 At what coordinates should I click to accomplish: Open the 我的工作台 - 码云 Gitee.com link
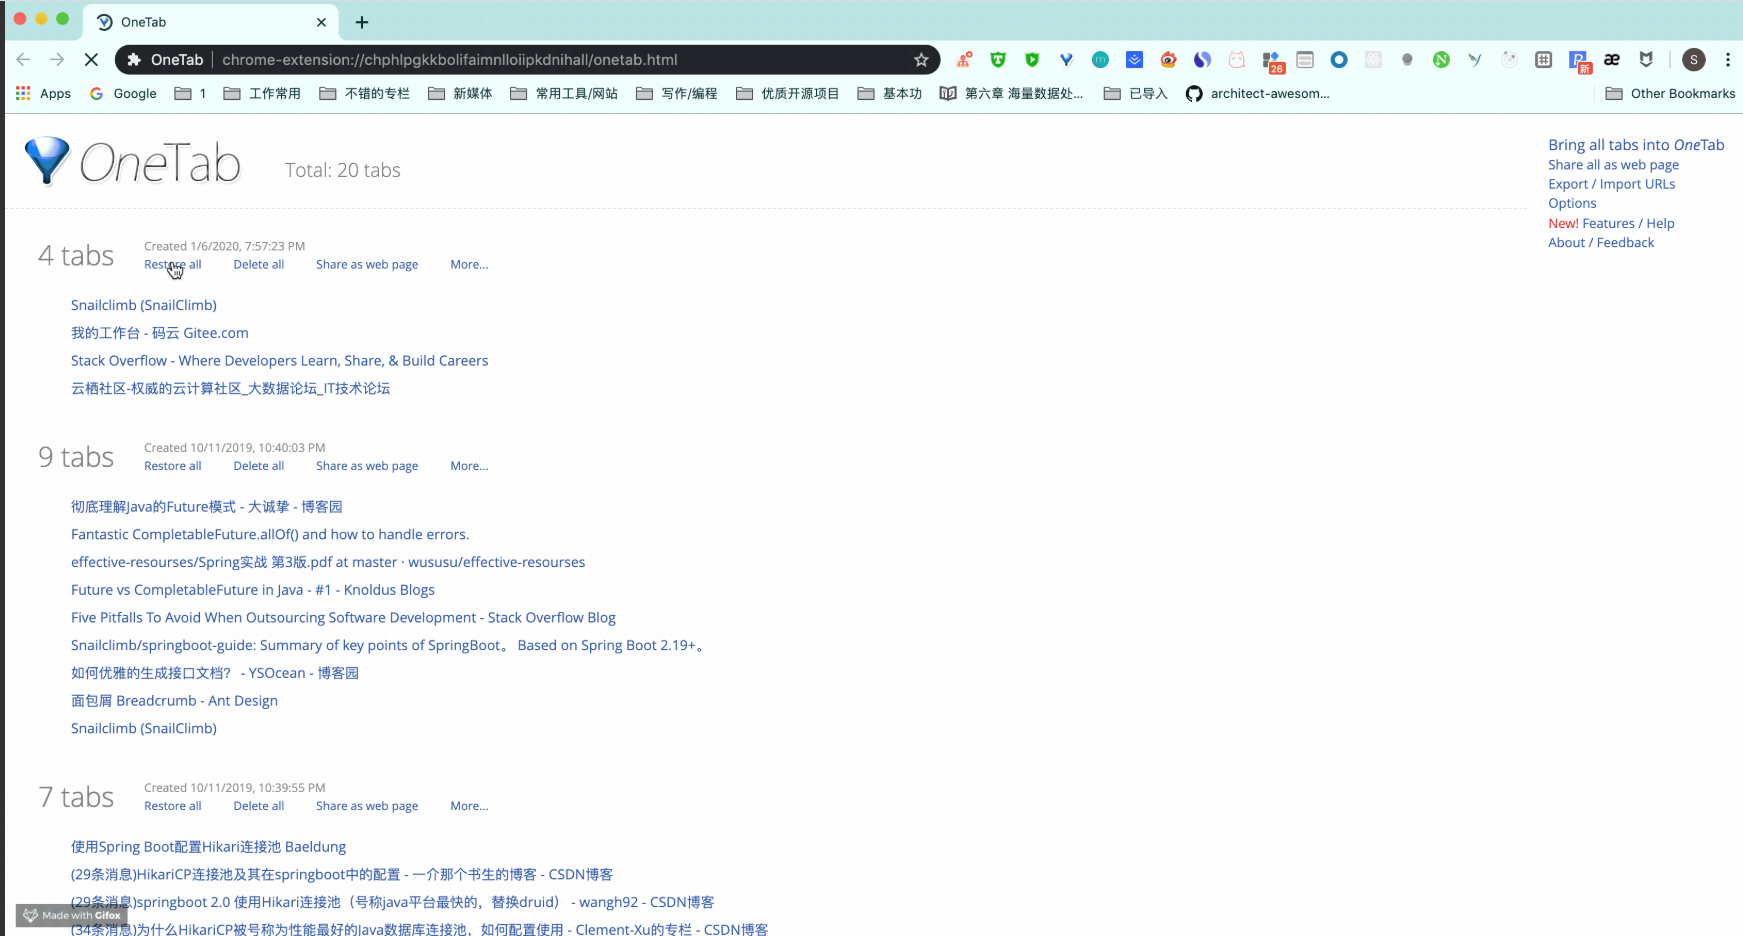(x=160, y=333)
